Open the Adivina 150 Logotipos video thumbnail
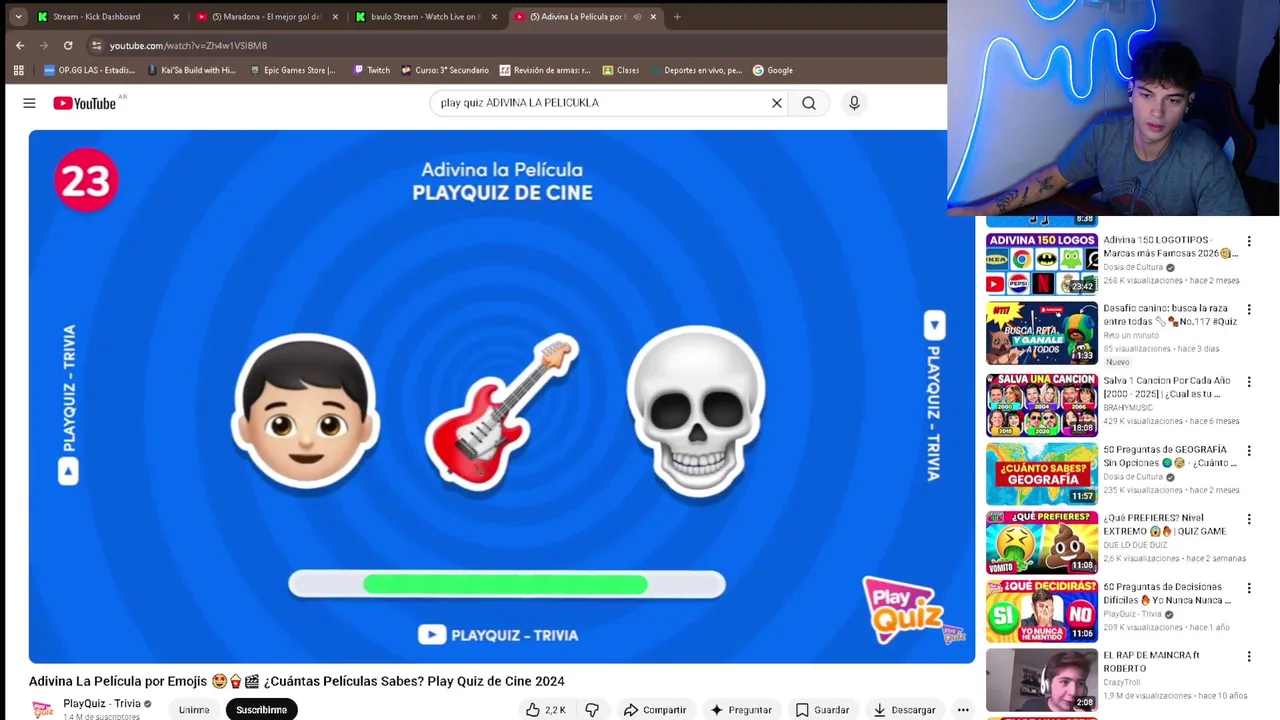The height and width of the screenshot is (720, 1280). pyautogui.click(x=1042, y=264)
